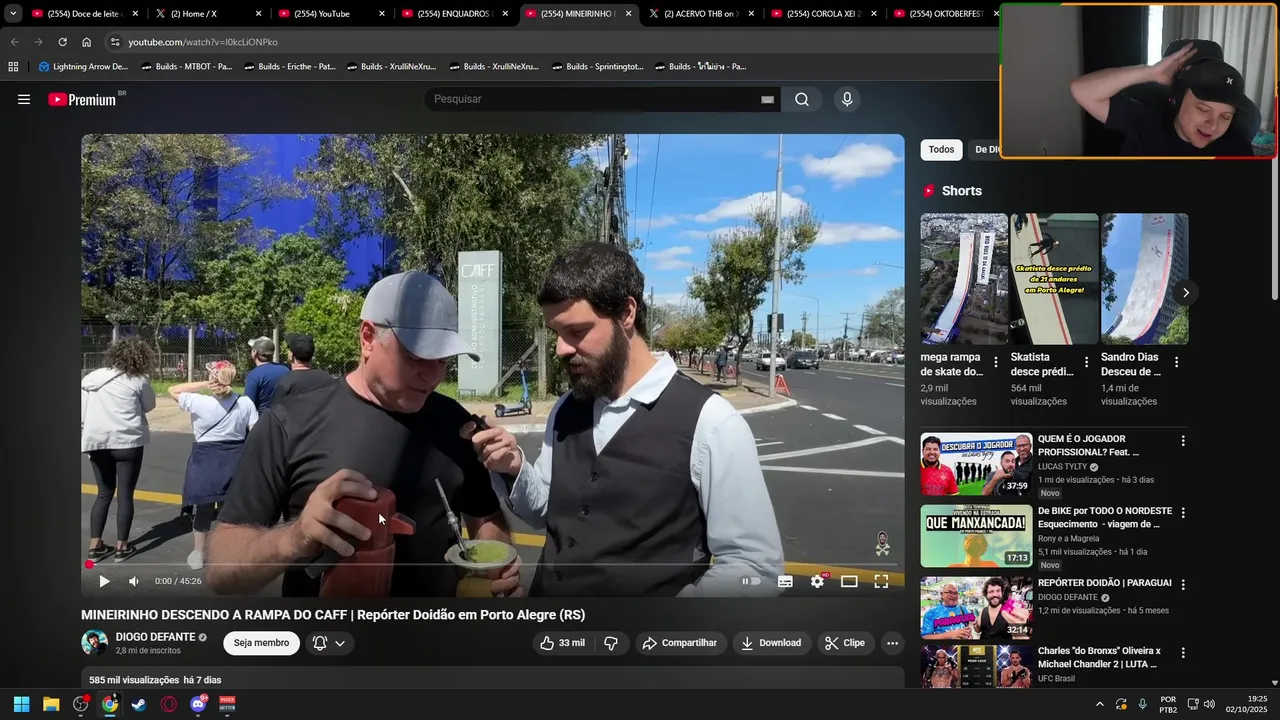Open 'Builds - MTBOT' bookmark

187,66
